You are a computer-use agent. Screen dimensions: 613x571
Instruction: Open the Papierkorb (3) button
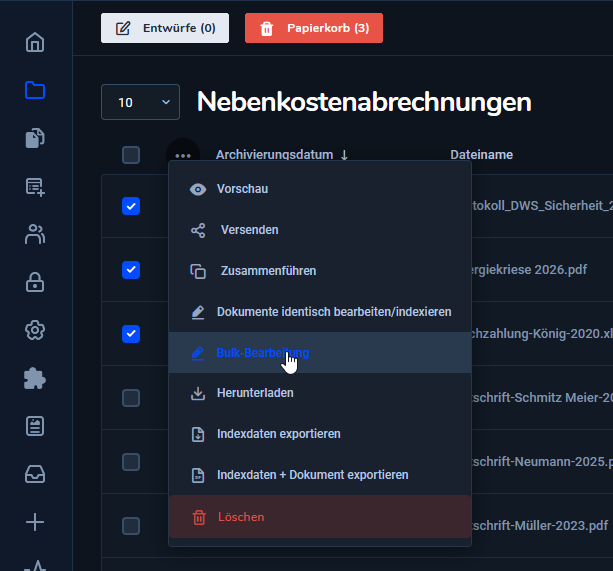(314, 28)
